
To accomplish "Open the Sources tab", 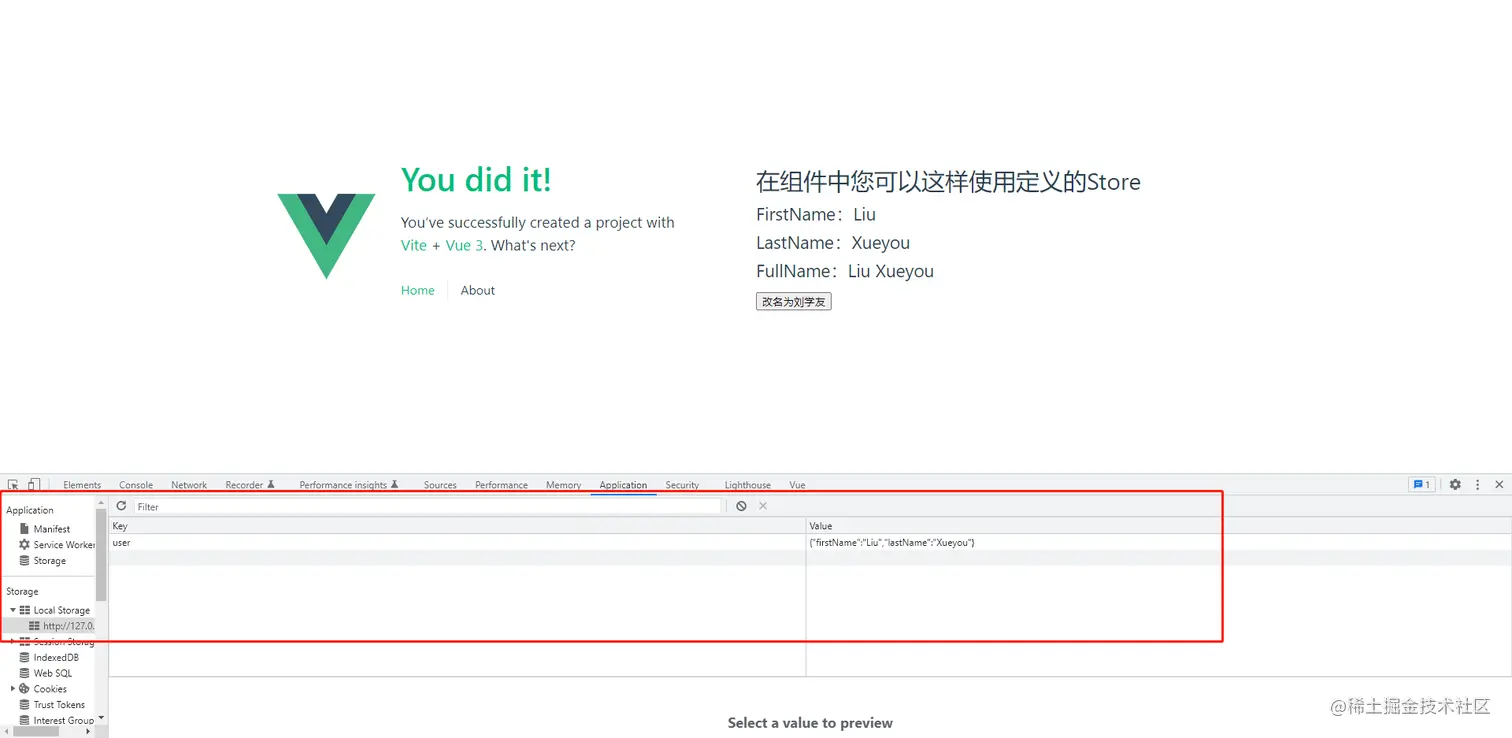I will [440, 485].
